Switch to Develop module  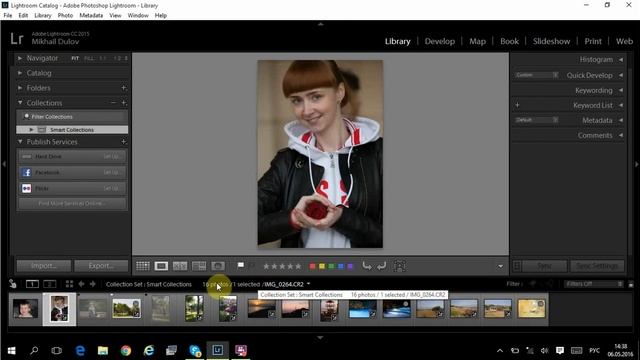pos(440,41)
